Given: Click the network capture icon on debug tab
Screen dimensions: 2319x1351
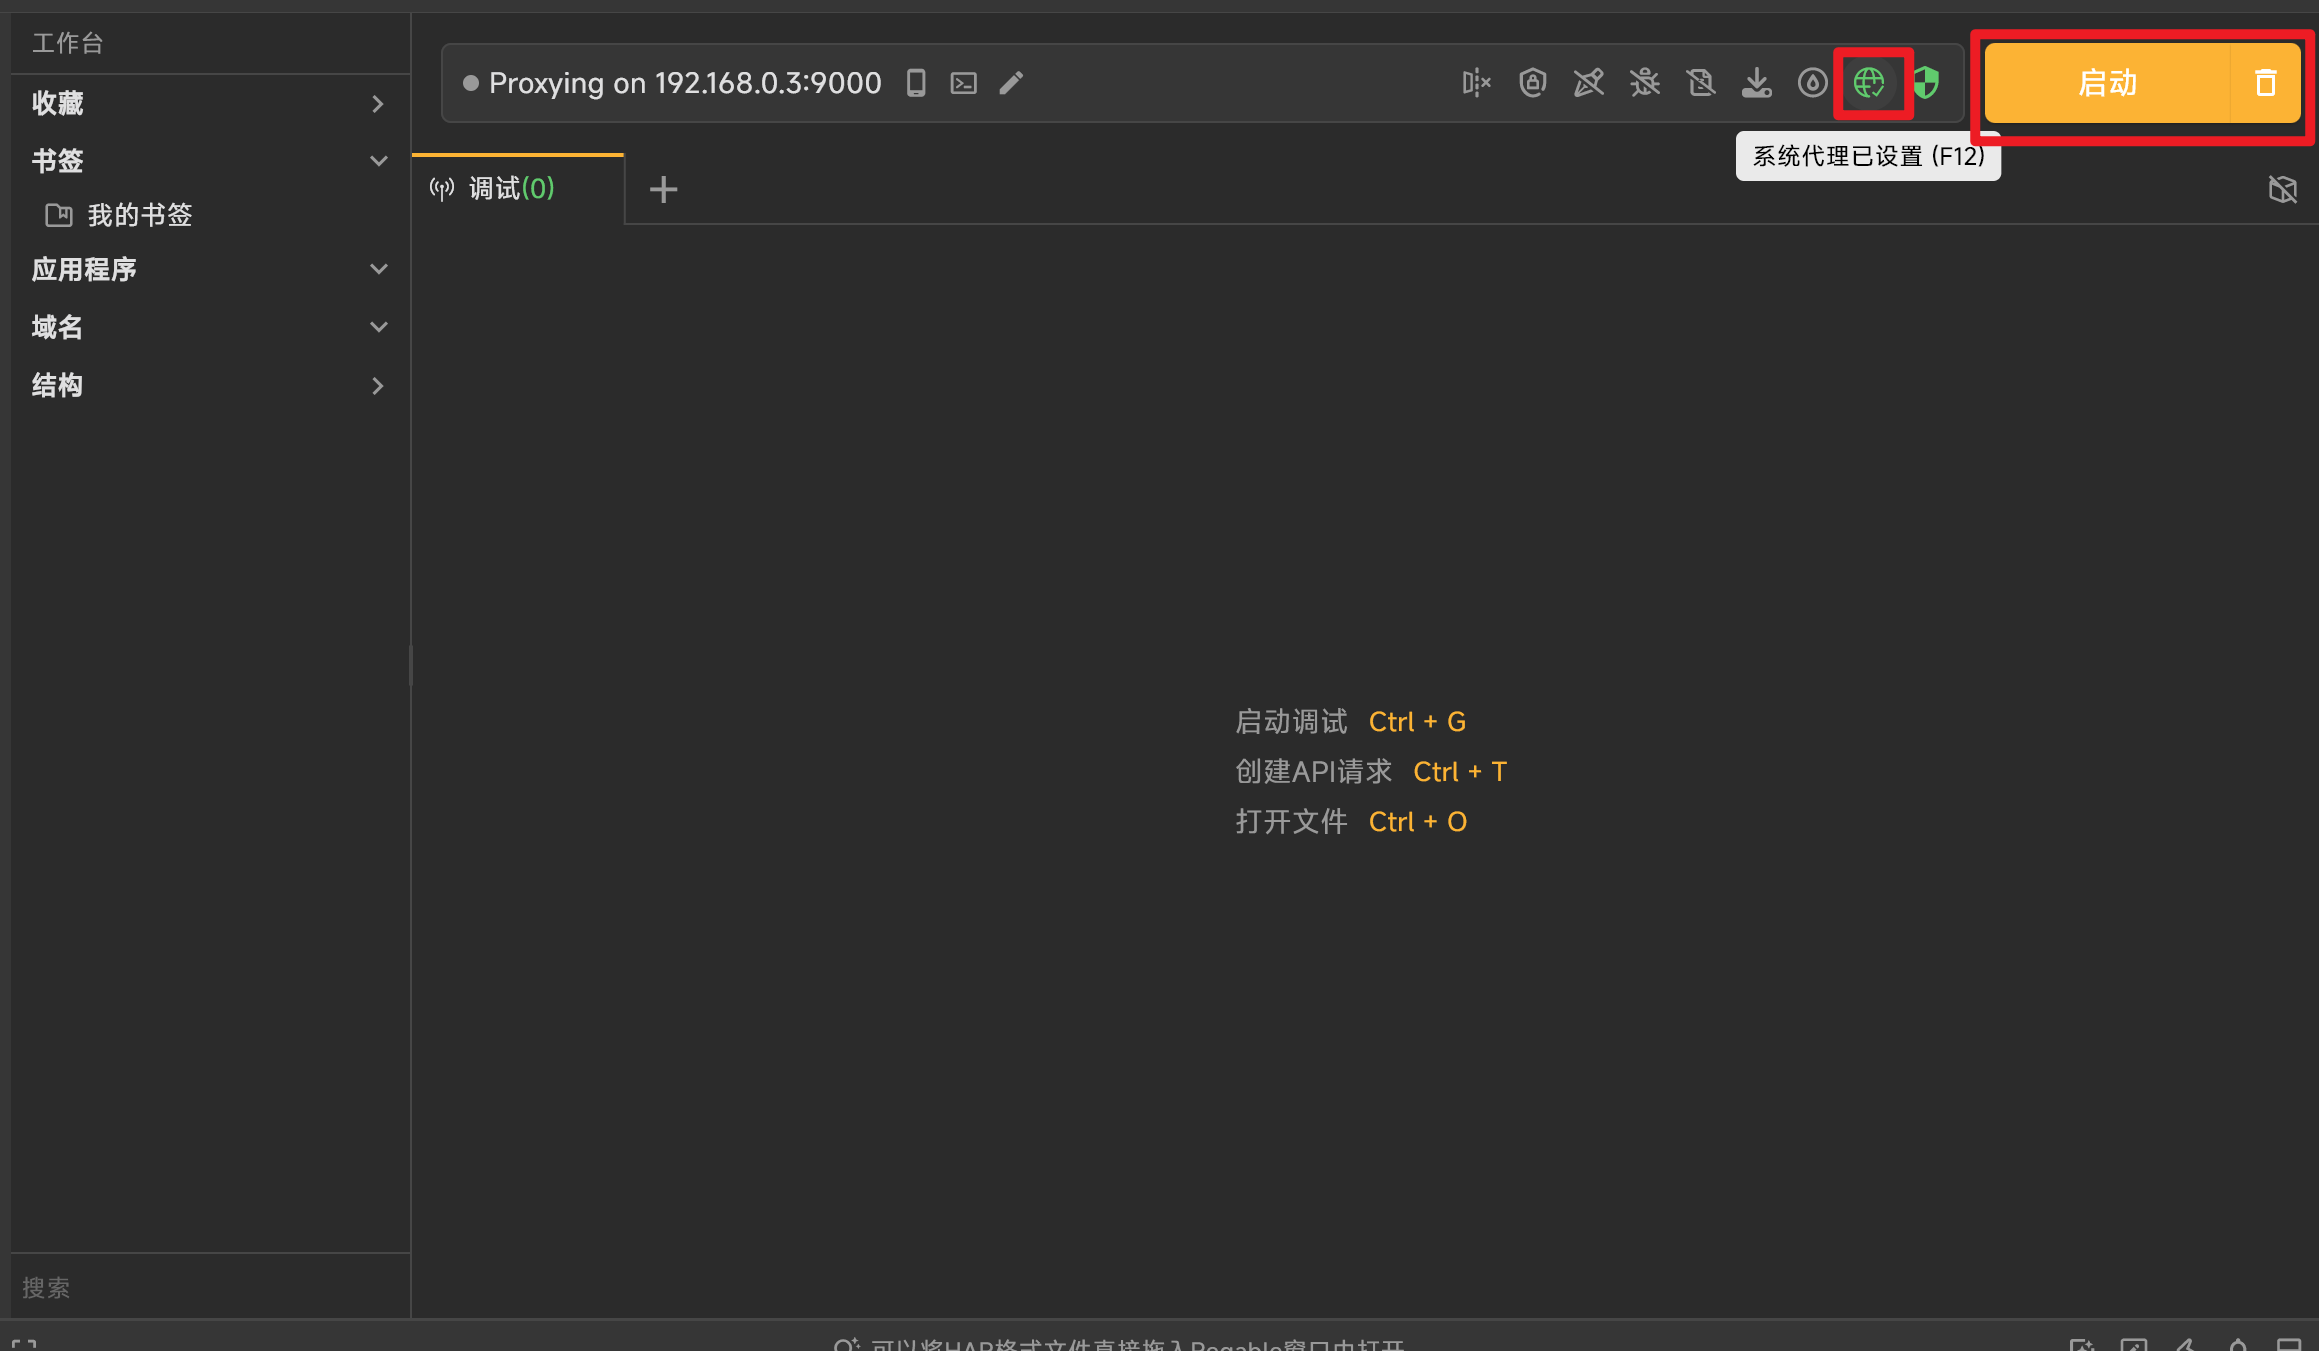Looking at the screenshot, I should click(x=441, y=188).
